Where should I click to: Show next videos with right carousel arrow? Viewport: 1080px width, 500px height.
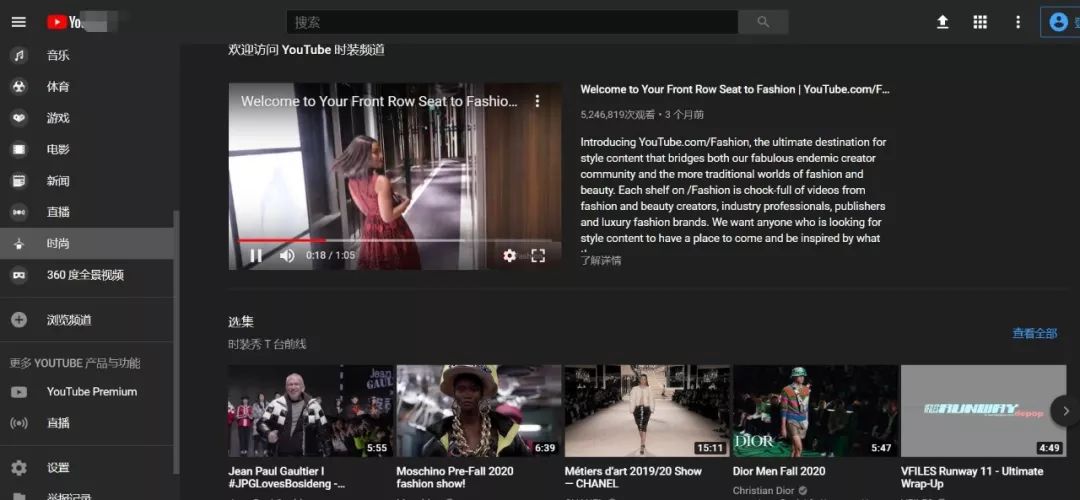(1066, 411)
